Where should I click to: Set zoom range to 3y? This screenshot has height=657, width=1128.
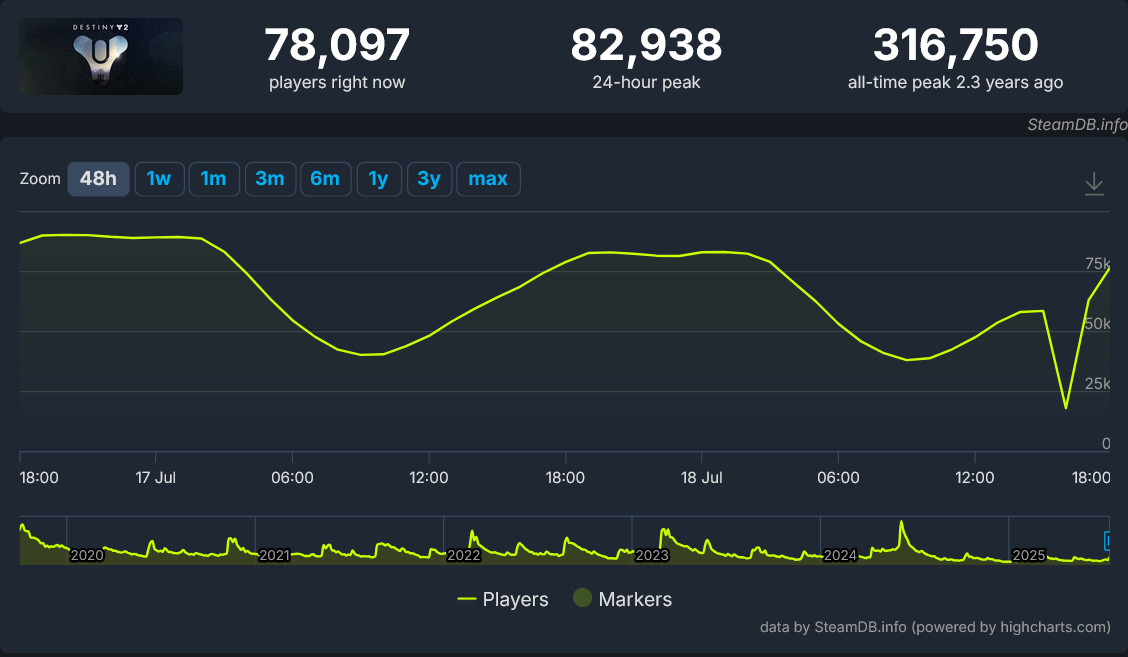tap(429, 179)
